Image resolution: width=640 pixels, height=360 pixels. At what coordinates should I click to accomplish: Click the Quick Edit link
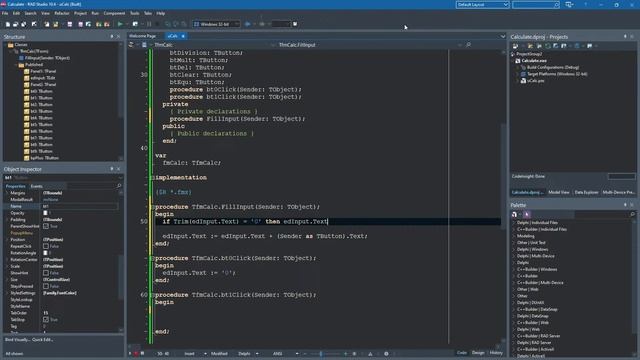[x=42, y=340]
